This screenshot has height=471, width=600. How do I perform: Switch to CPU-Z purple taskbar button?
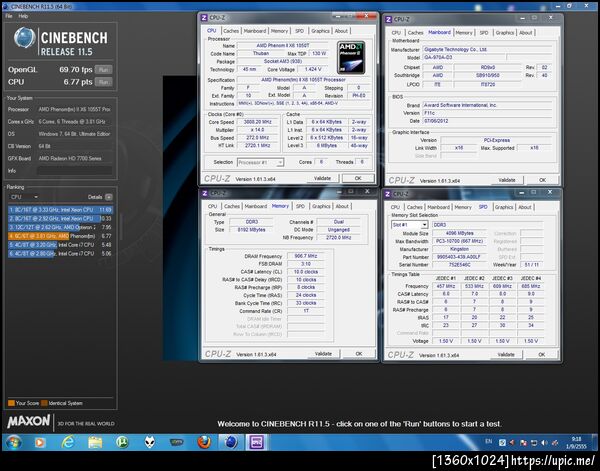(256, 442)
